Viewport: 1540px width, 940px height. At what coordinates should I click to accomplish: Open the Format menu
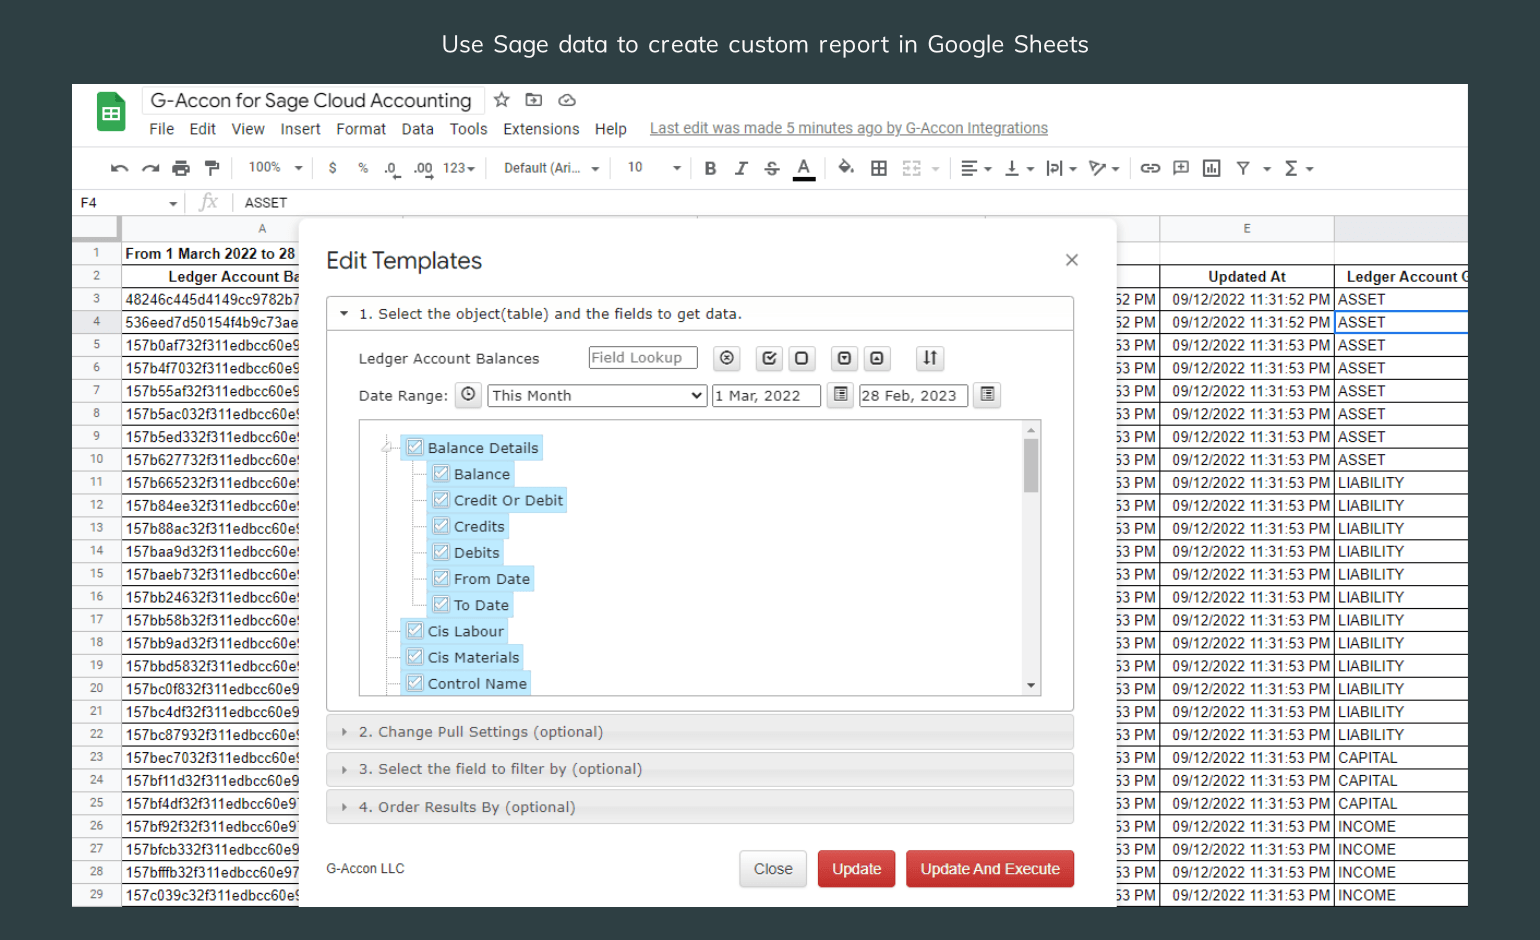[361, 129]
